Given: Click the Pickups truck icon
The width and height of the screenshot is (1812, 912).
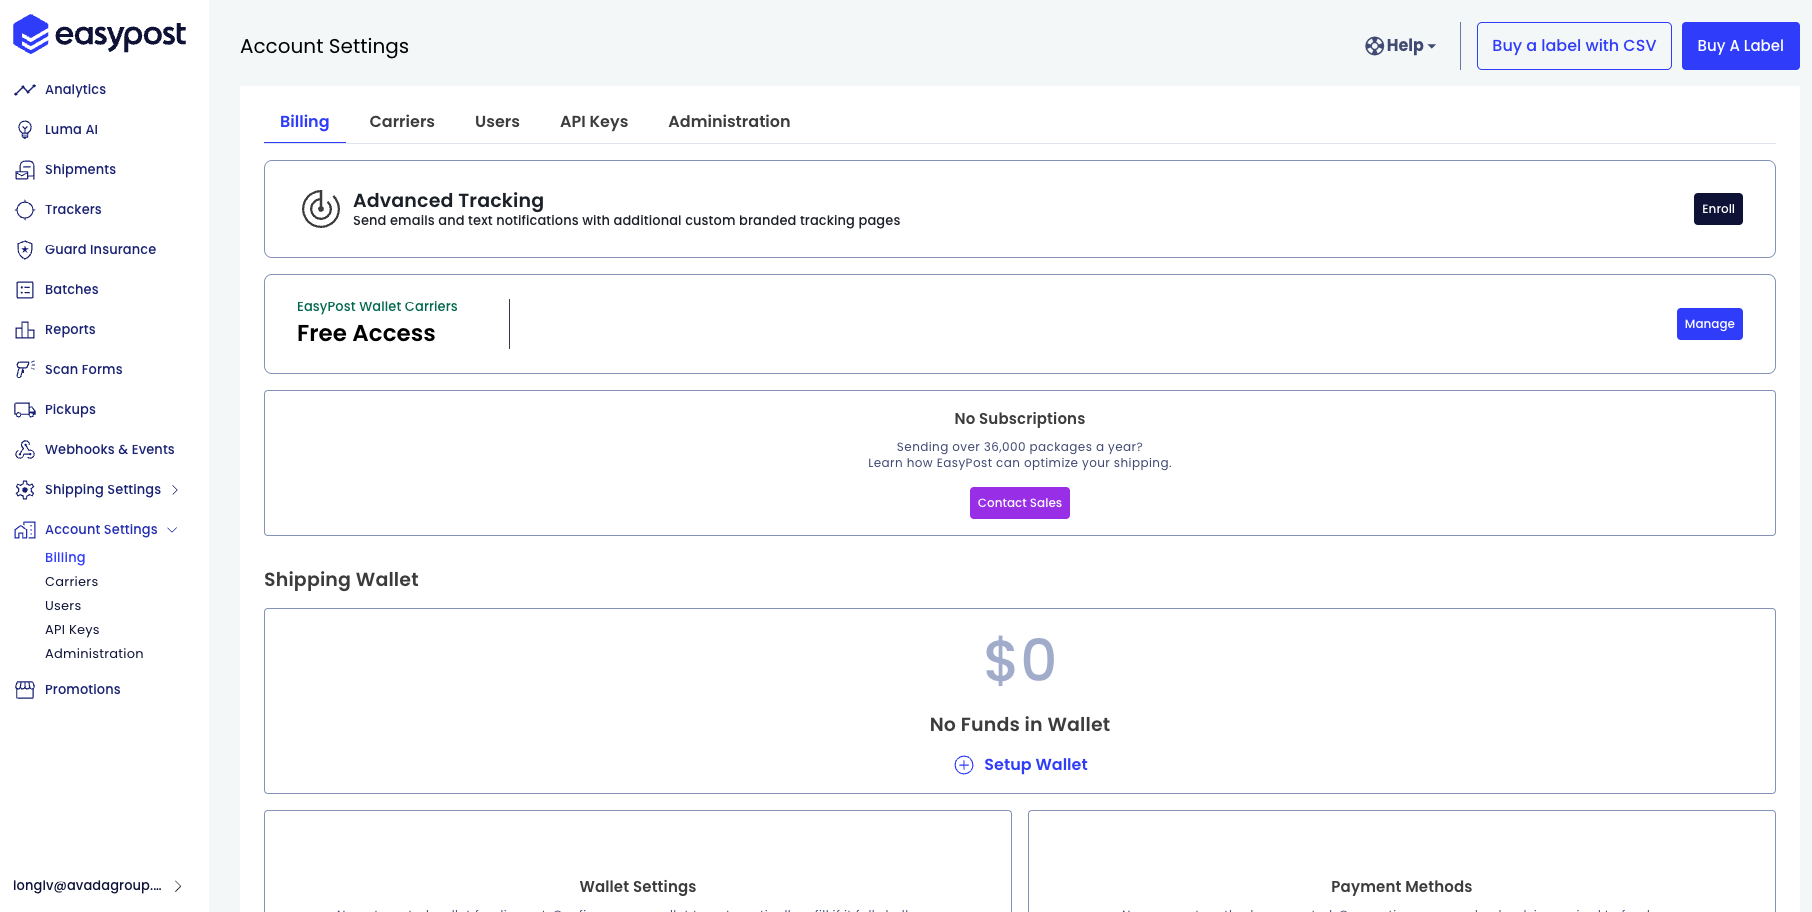Looking at the screenshot, I should click(25, 410).
